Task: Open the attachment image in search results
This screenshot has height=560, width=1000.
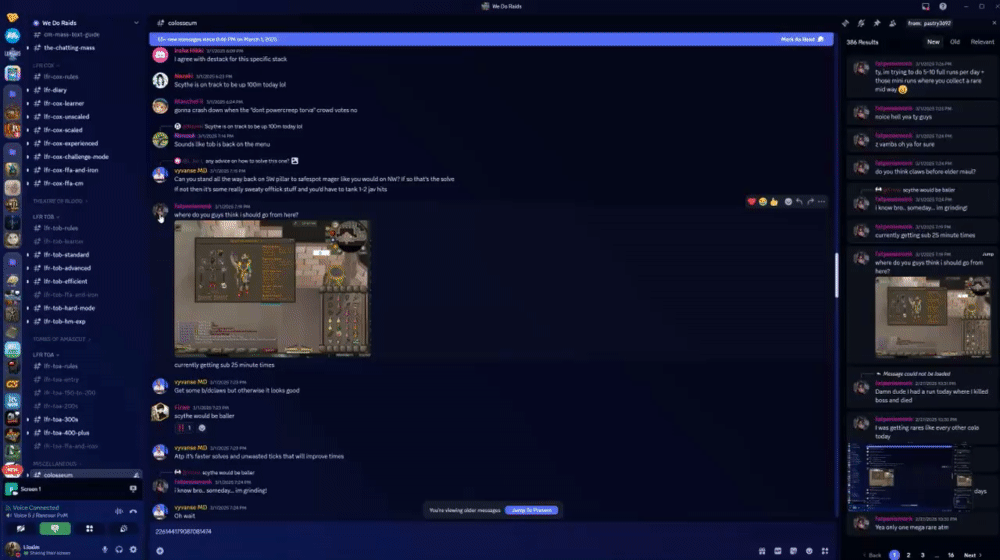Action: [933, 317]
